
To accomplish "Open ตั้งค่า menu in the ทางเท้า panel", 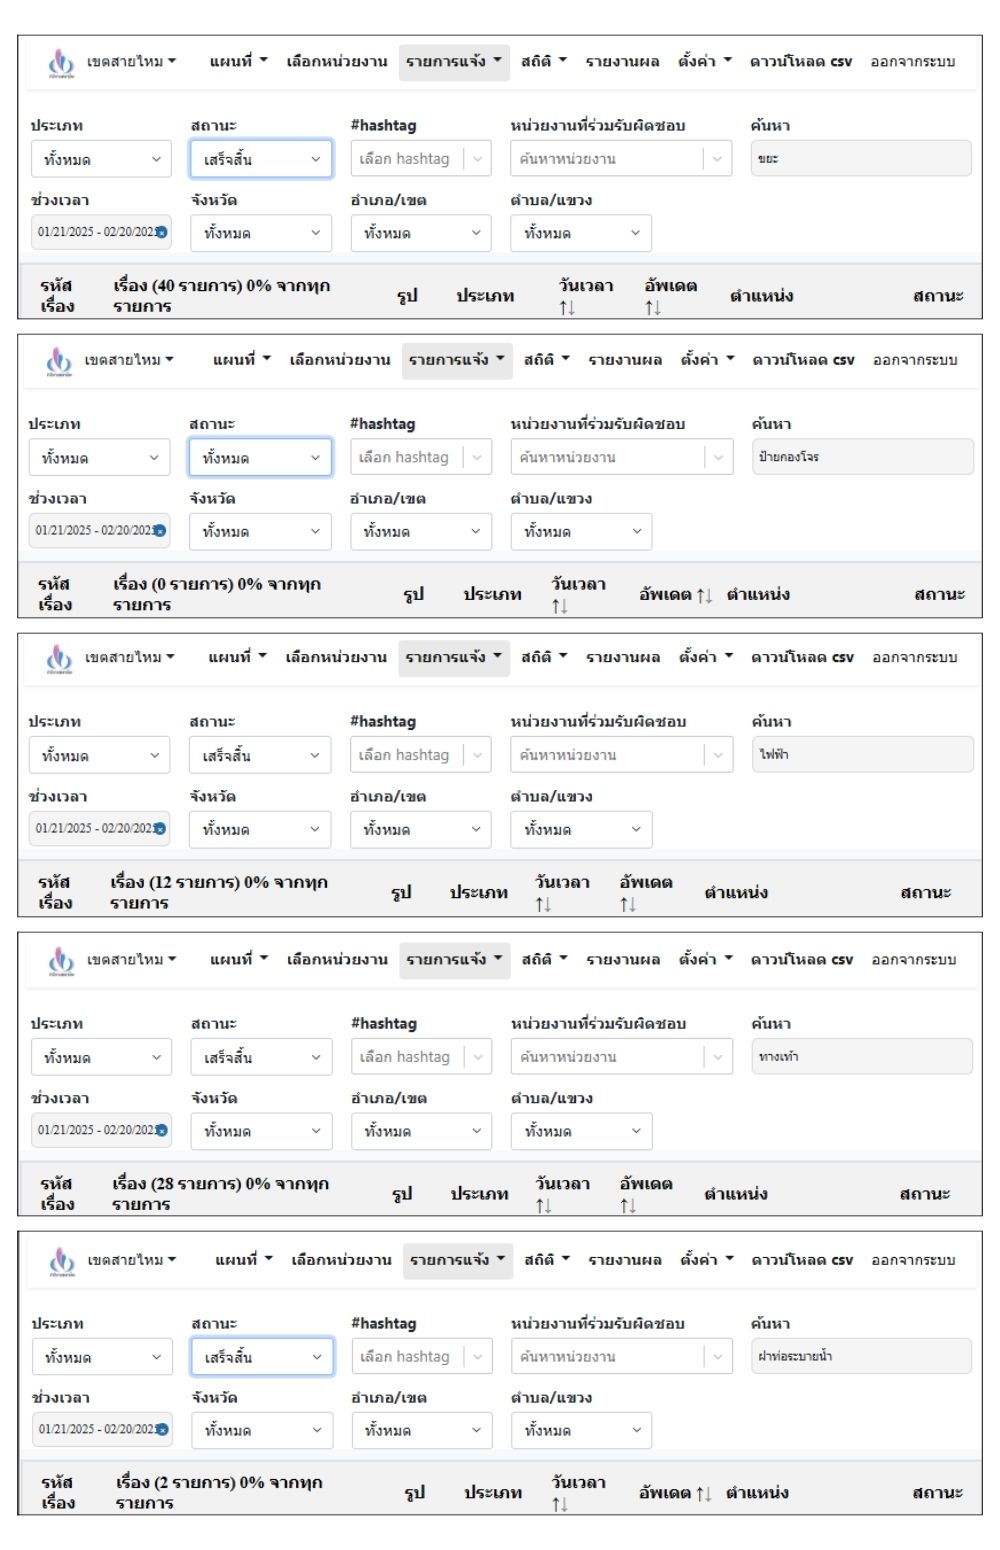I will 705,960.
